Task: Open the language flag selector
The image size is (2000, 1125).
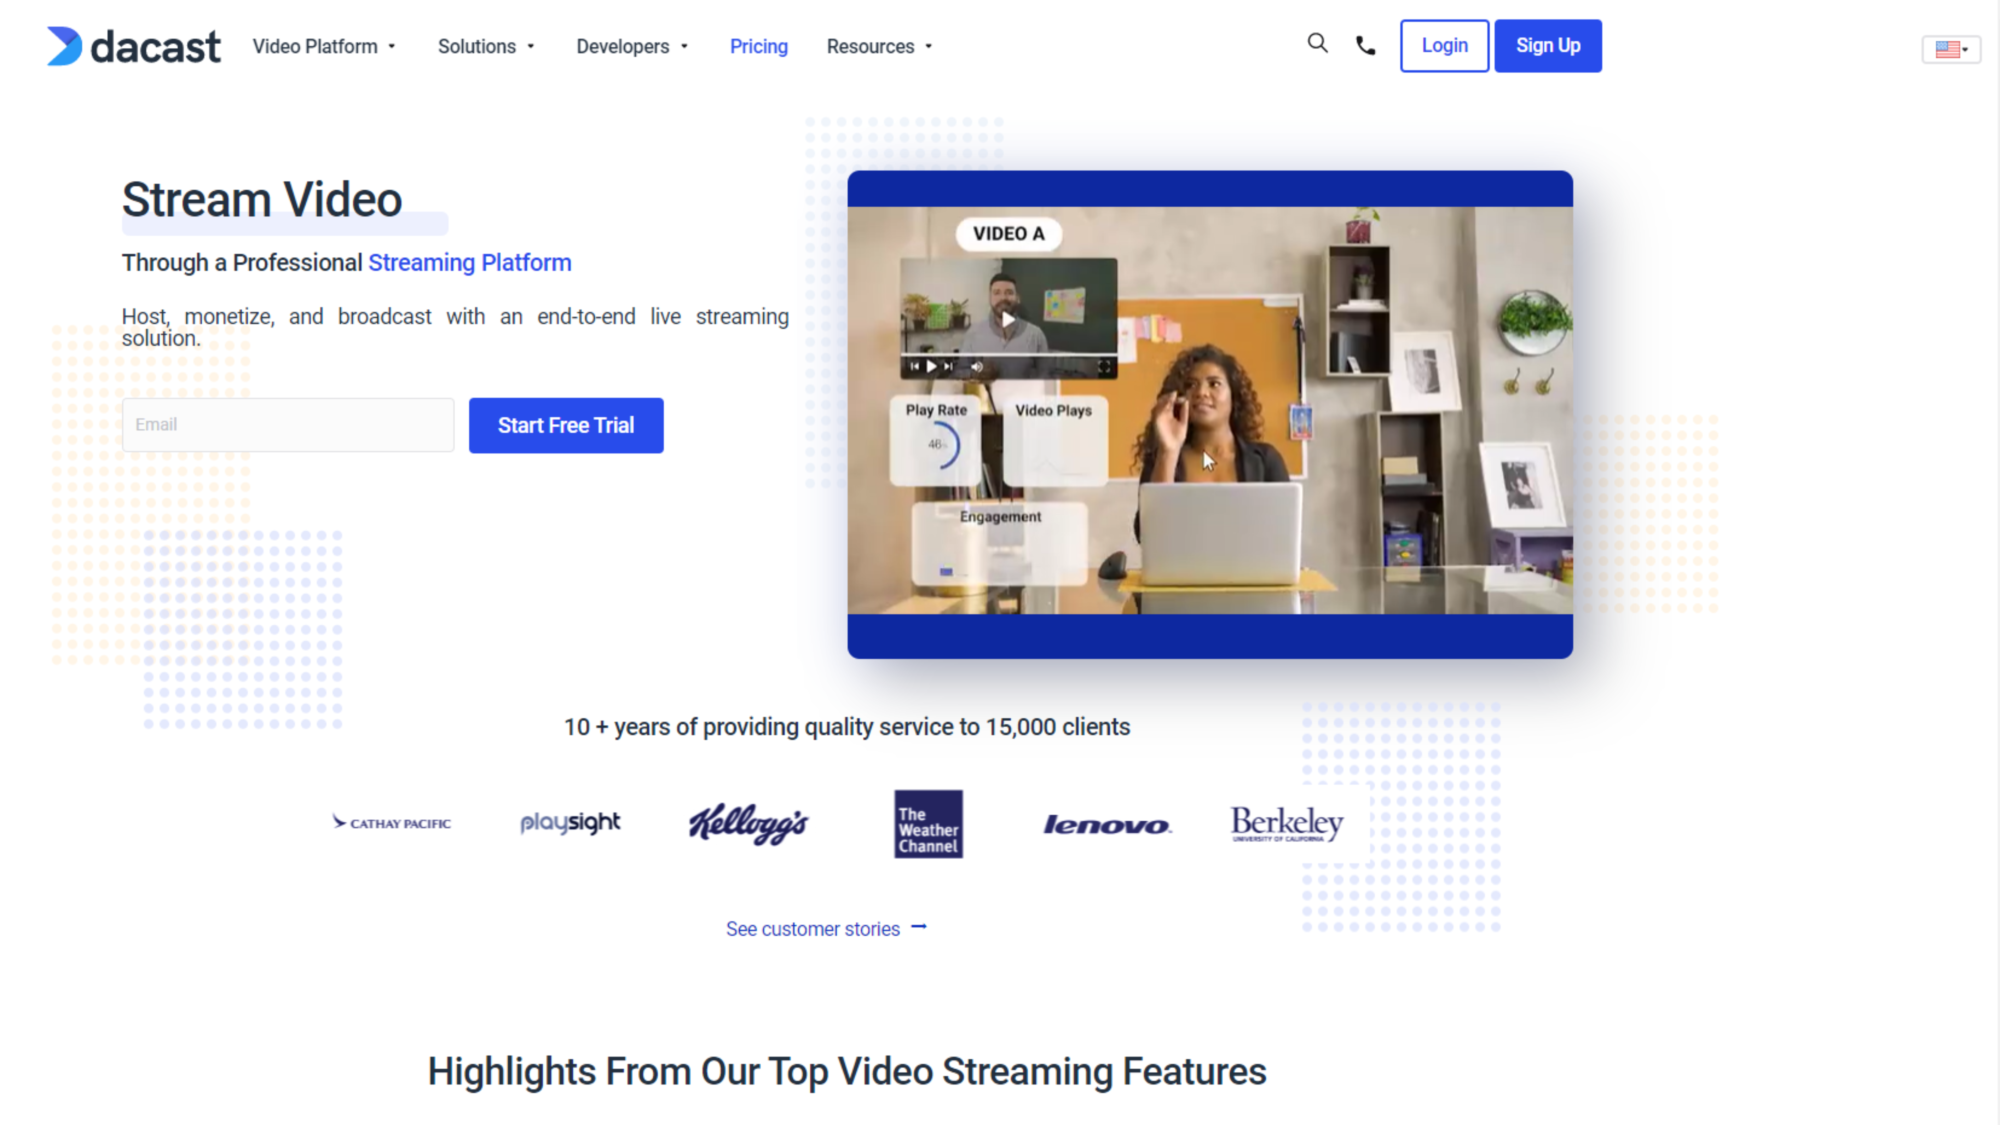Action: 1950,48
